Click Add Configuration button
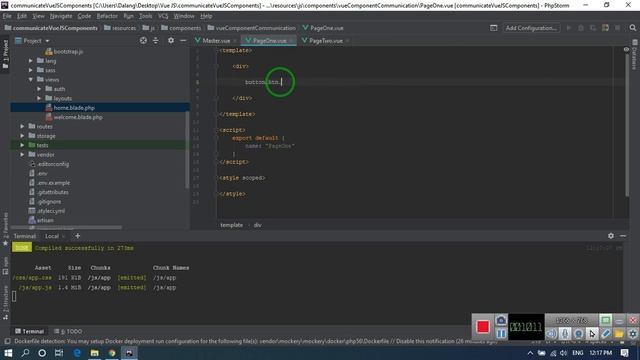This screenshot has height=360, width=640. (x=531, y=28)
